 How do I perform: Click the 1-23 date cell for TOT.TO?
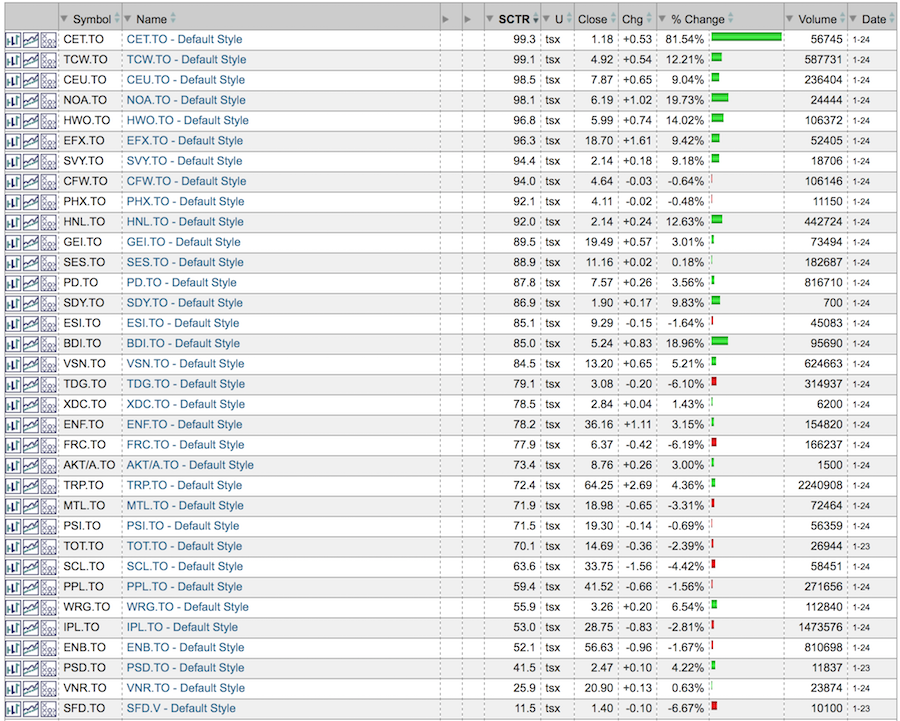pos(862,546)
